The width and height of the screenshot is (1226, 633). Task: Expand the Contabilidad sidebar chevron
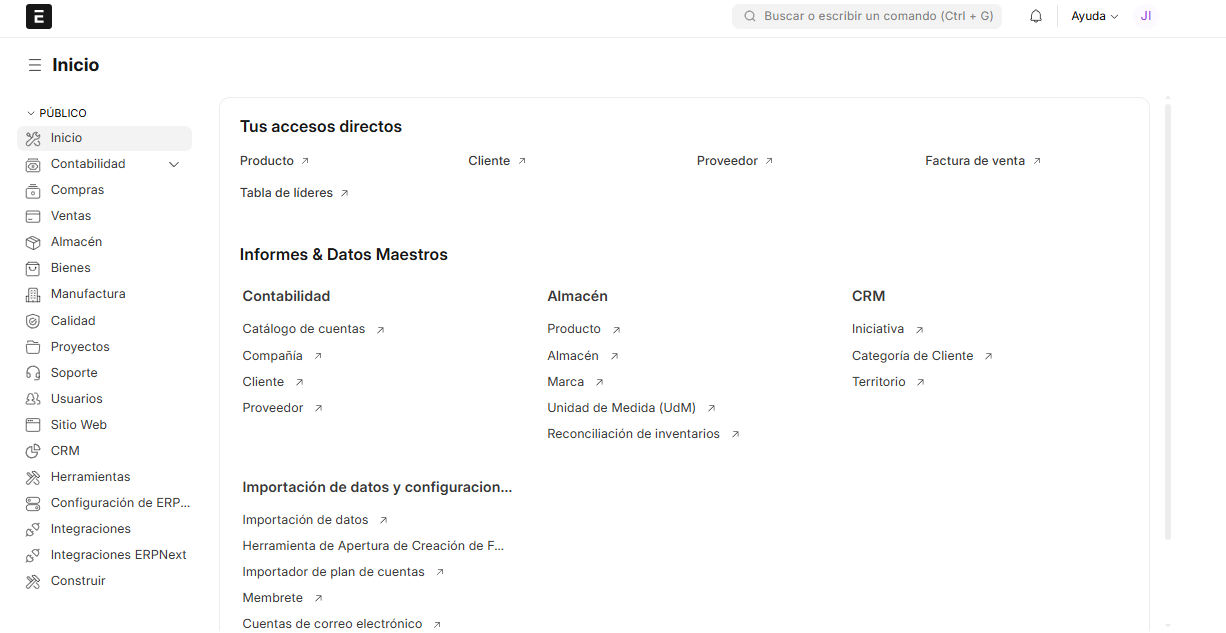174,164
